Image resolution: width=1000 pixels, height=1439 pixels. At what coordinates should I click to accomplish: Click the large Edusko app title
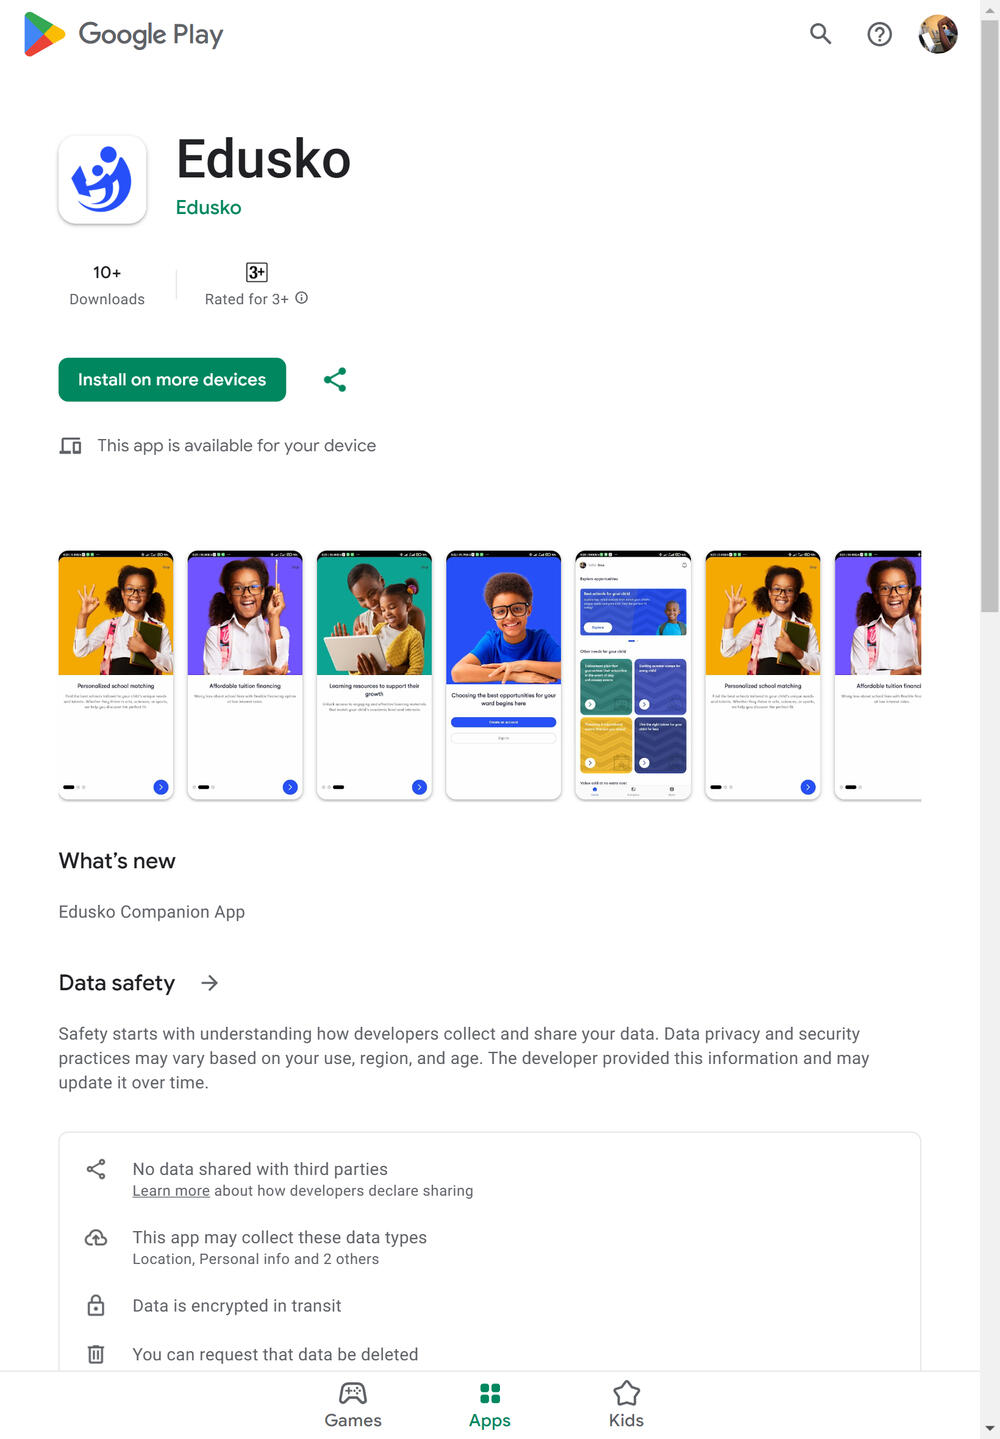click(x=264, y=159)
